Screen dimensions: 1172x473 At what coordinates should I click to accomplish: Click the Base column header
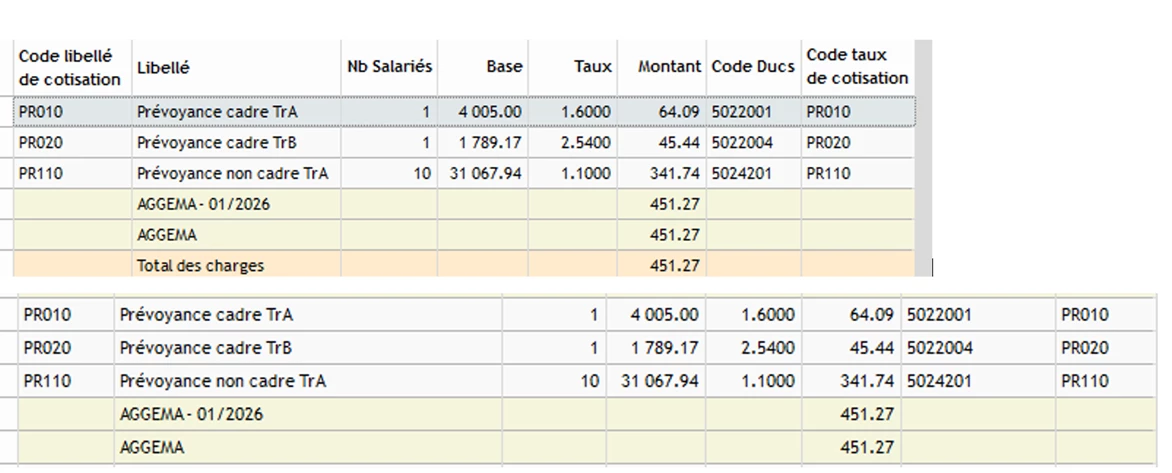point(504,67)
